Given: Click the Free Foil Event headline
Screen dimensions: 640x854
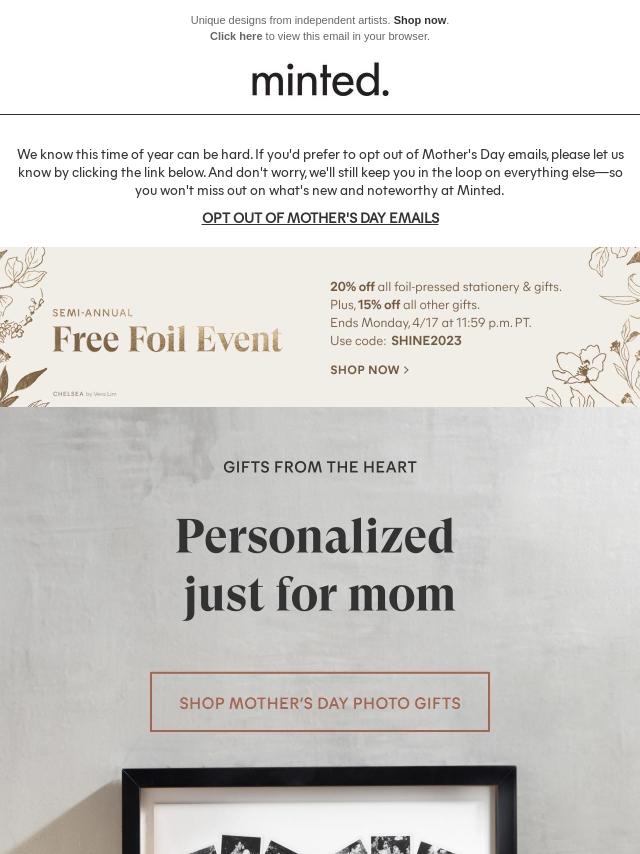Looking at the screenshot, I should (x=167, y=339).
